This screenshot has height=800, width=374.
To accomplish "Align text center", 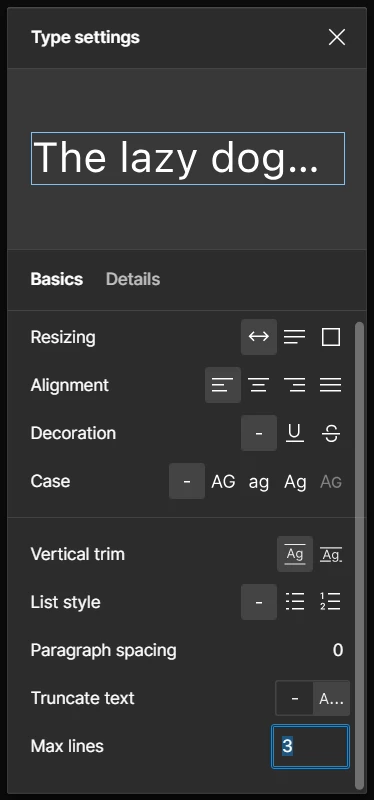I will [259, 385].
